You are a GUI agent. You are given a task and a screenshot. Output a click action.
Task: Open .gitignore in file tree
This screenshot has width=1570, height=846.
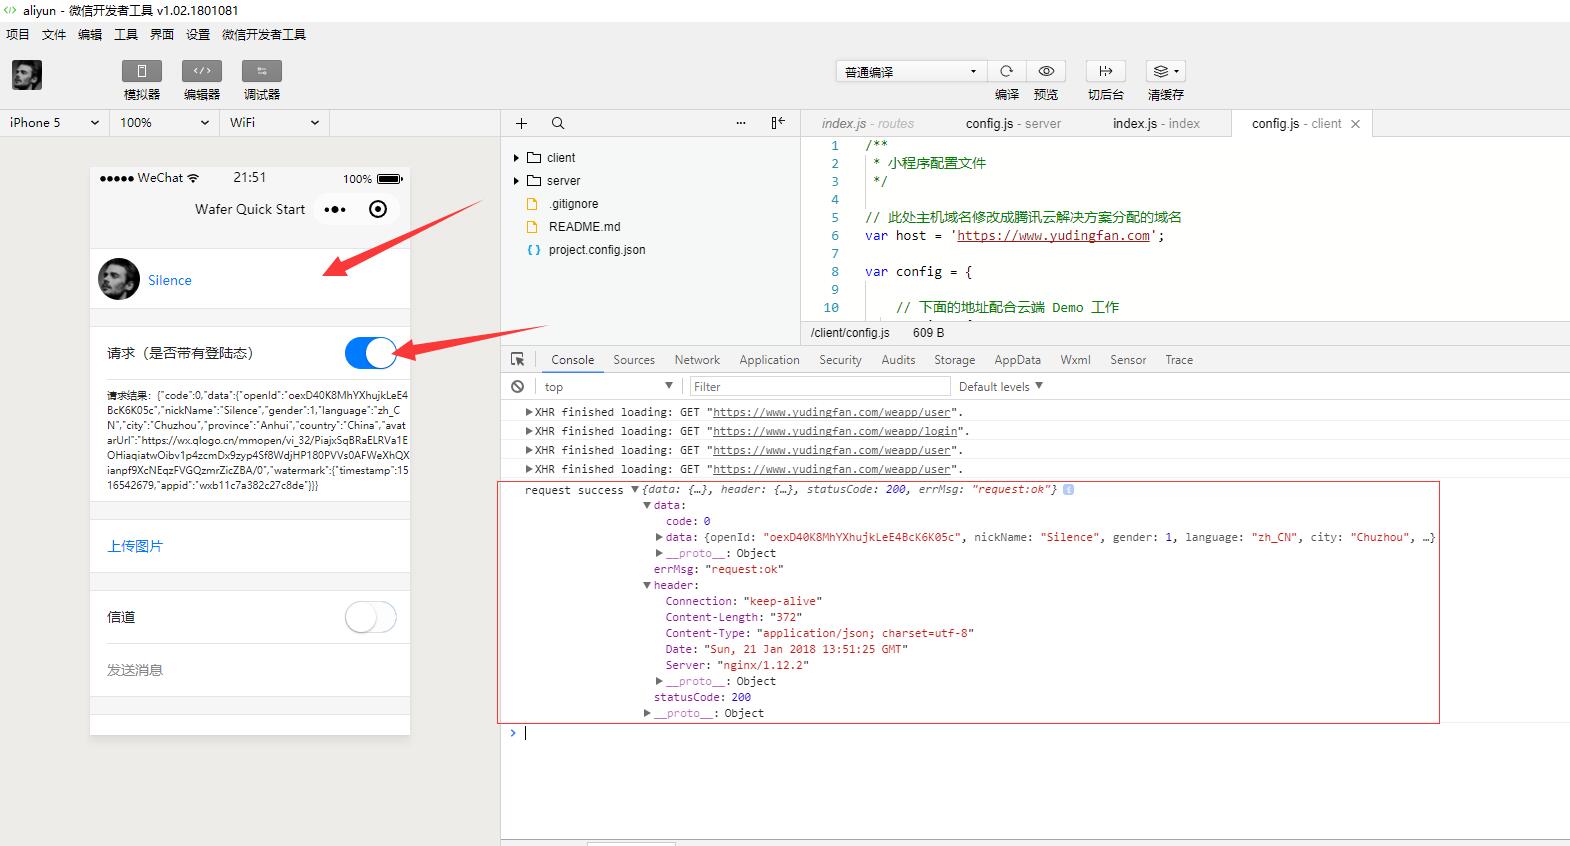573,203
